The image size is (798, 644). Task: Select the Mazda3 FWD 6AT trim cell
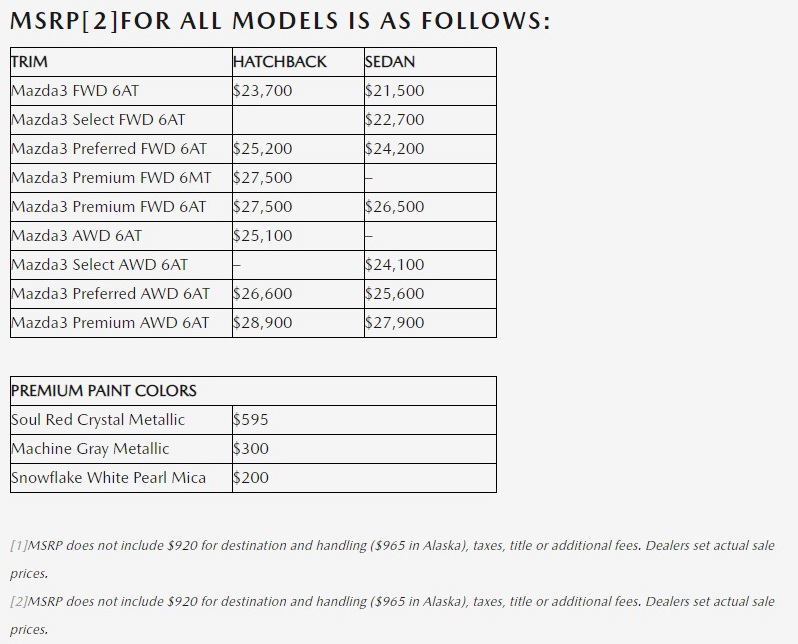tap(75, 91)
